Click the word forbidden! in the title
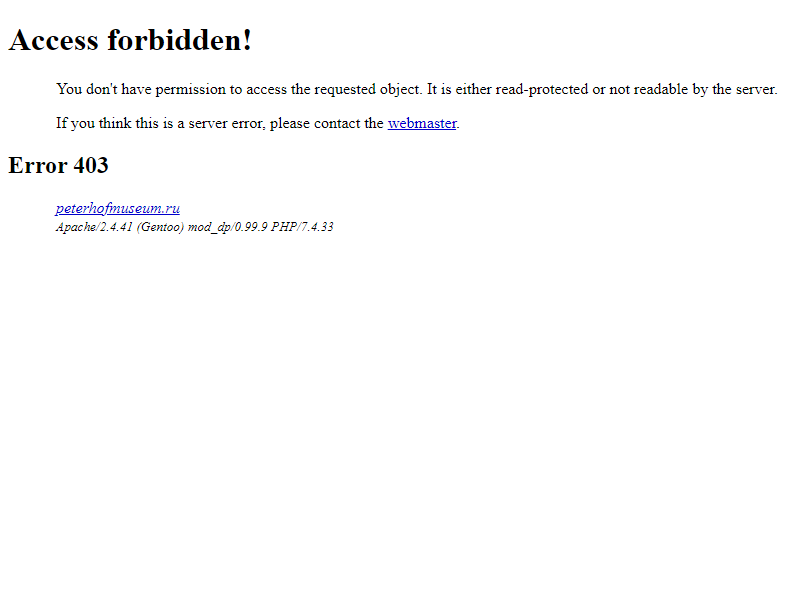 coord(180,40)
